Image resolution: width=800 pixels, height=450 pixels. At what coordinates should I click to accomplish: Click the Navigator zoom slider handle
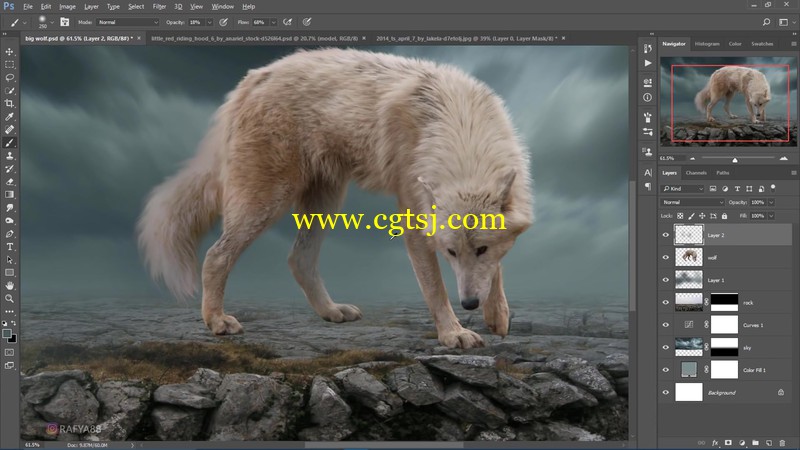735,160
